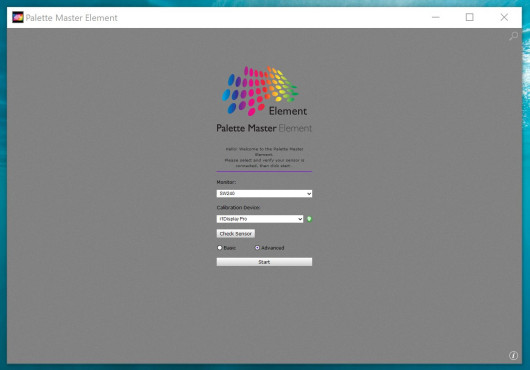Open the Calibration Device dropdown
This screenshot has height=370, width=530.
tap(260, 219)
